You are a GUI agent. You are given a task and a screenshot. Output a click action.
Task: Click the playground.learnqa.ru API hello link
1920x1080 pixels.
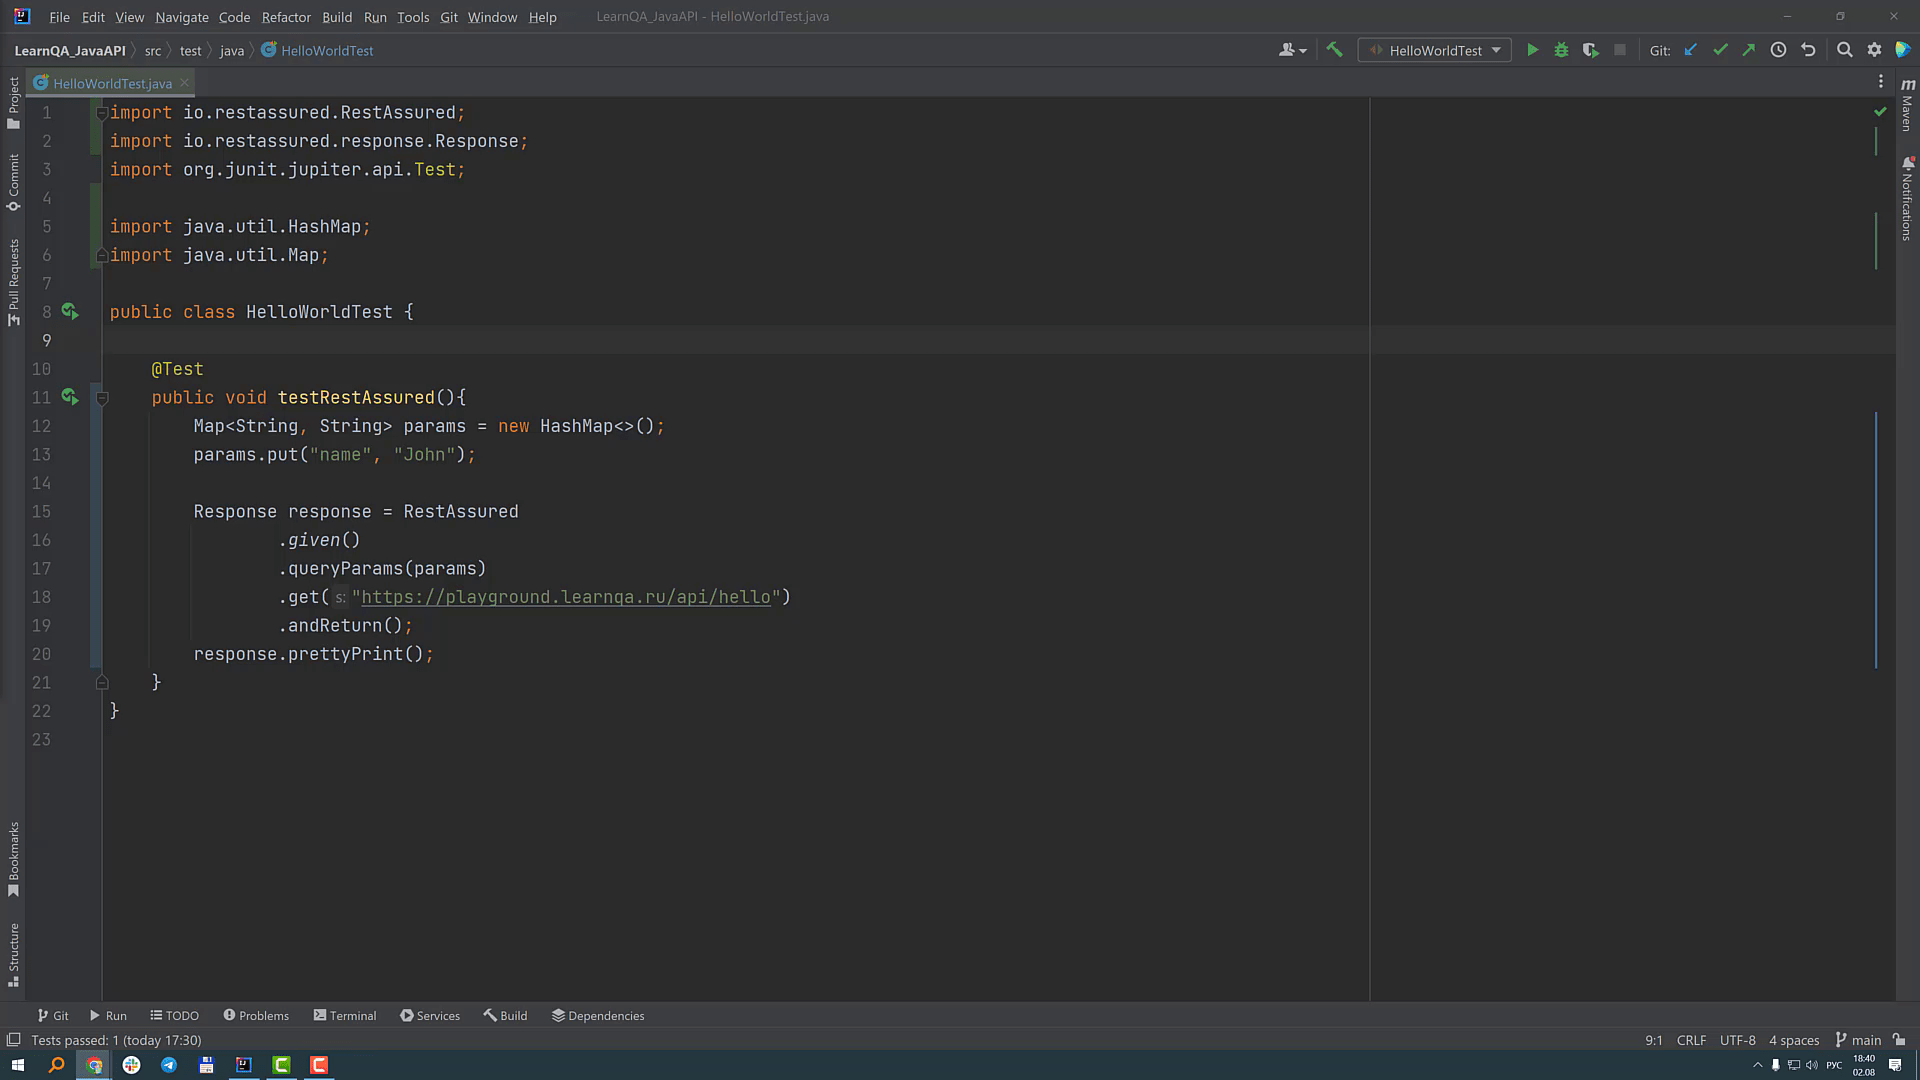point(565,597)
